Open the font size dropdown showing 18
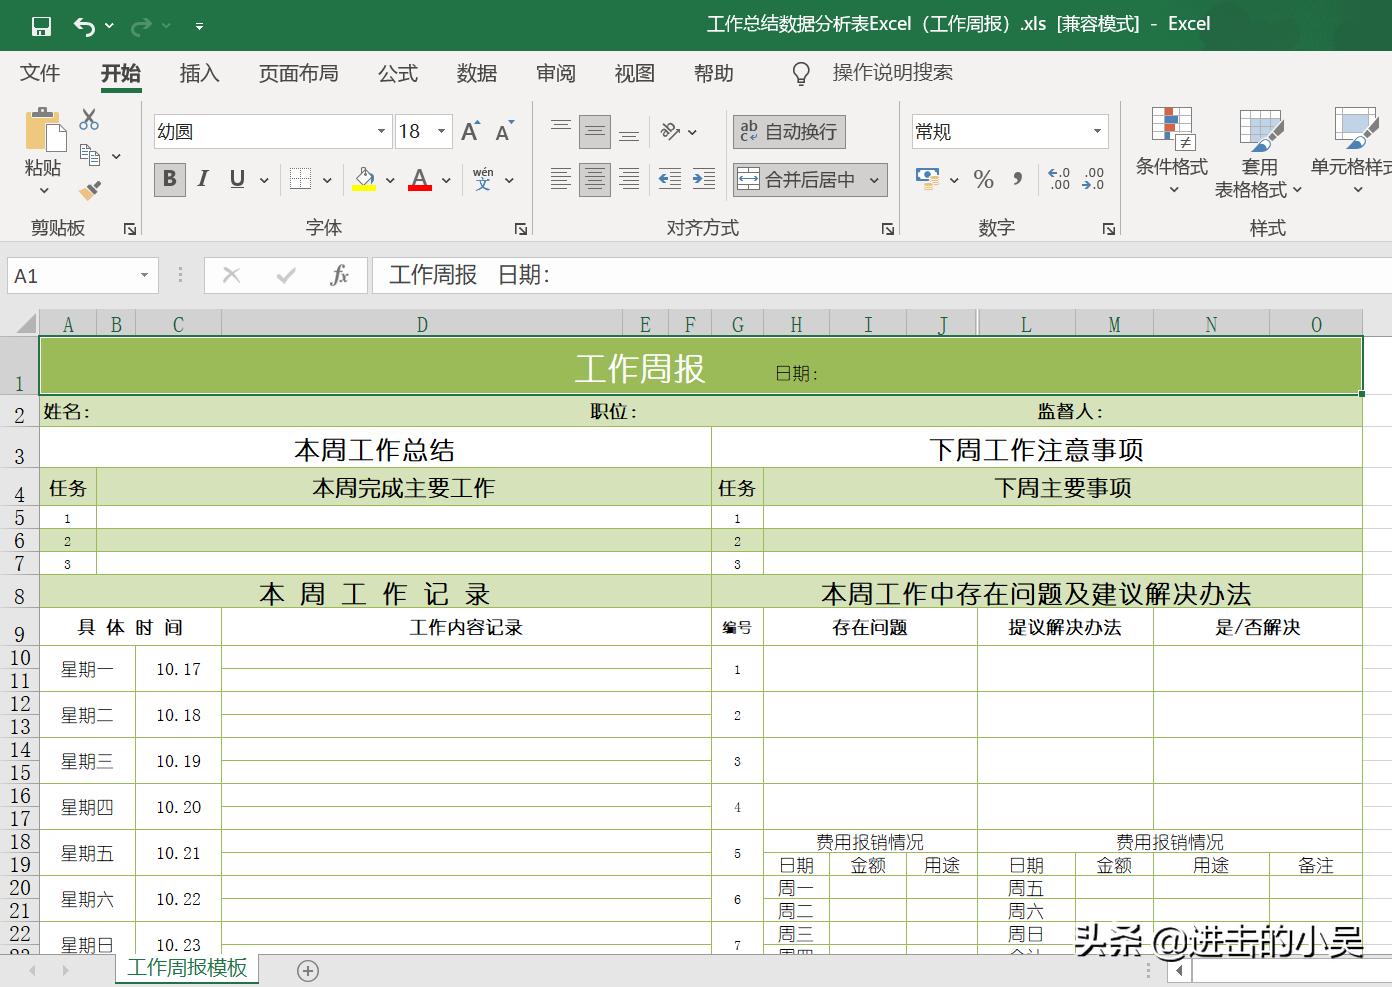 [x=441, y=132]
